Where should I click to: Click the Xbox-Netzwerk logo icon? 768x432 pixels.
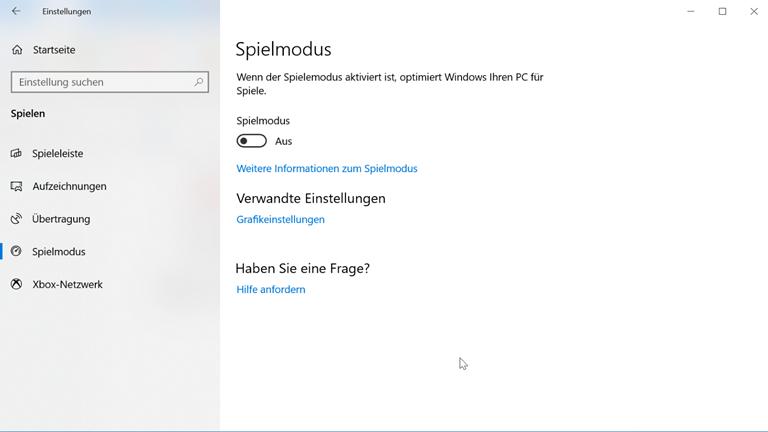click(x=16, y=285)
